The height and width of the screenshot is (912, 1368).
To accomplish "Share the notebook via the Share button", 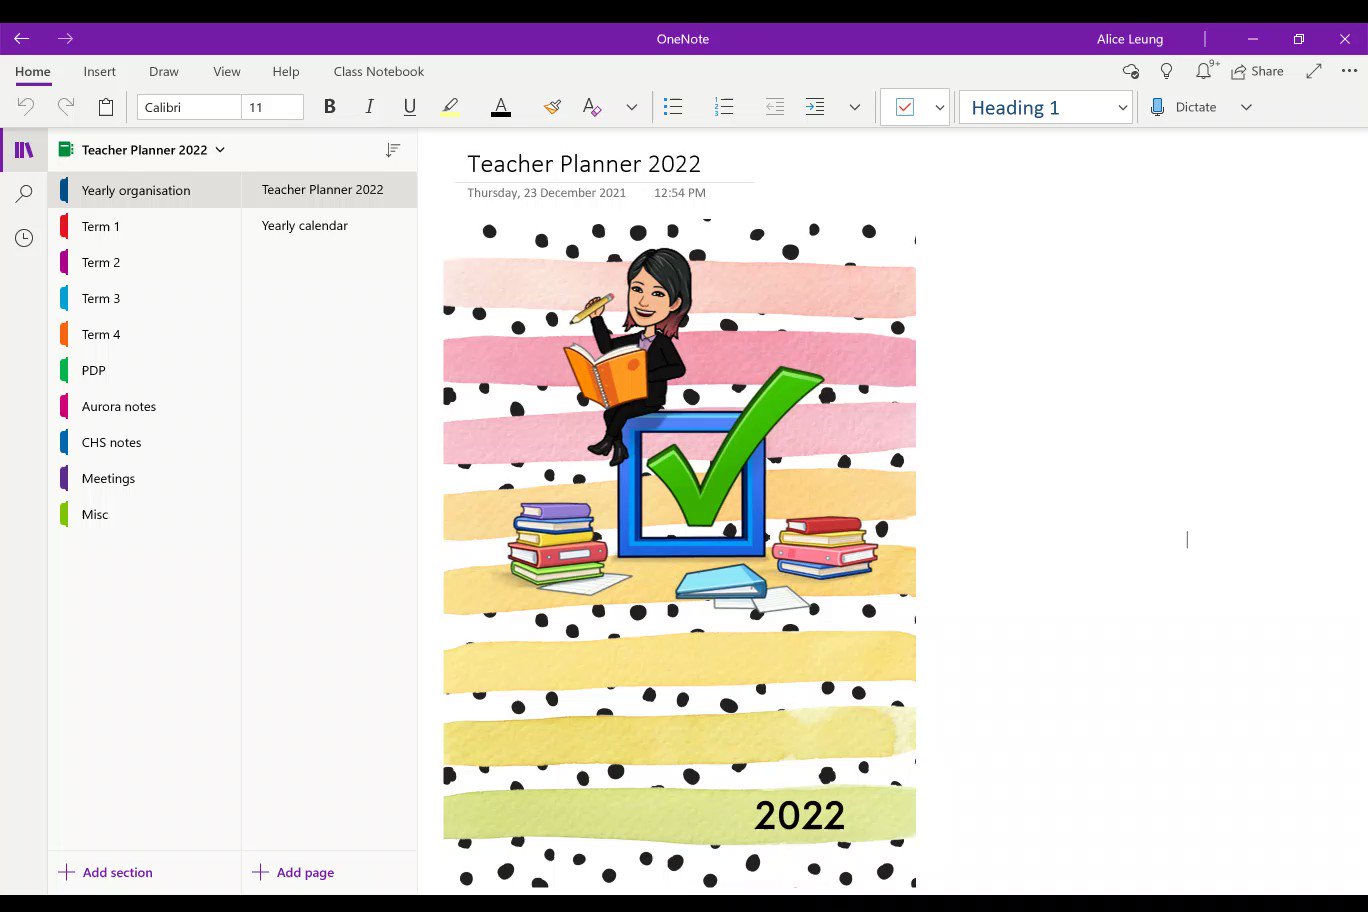I will [1258, 71].
